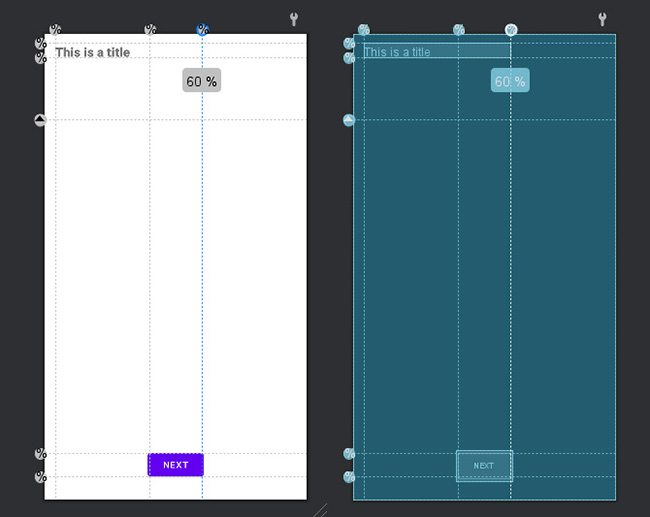Select design view guideline handle at NEXT button's top edge
650x517 pixels.
click(40, 454)
